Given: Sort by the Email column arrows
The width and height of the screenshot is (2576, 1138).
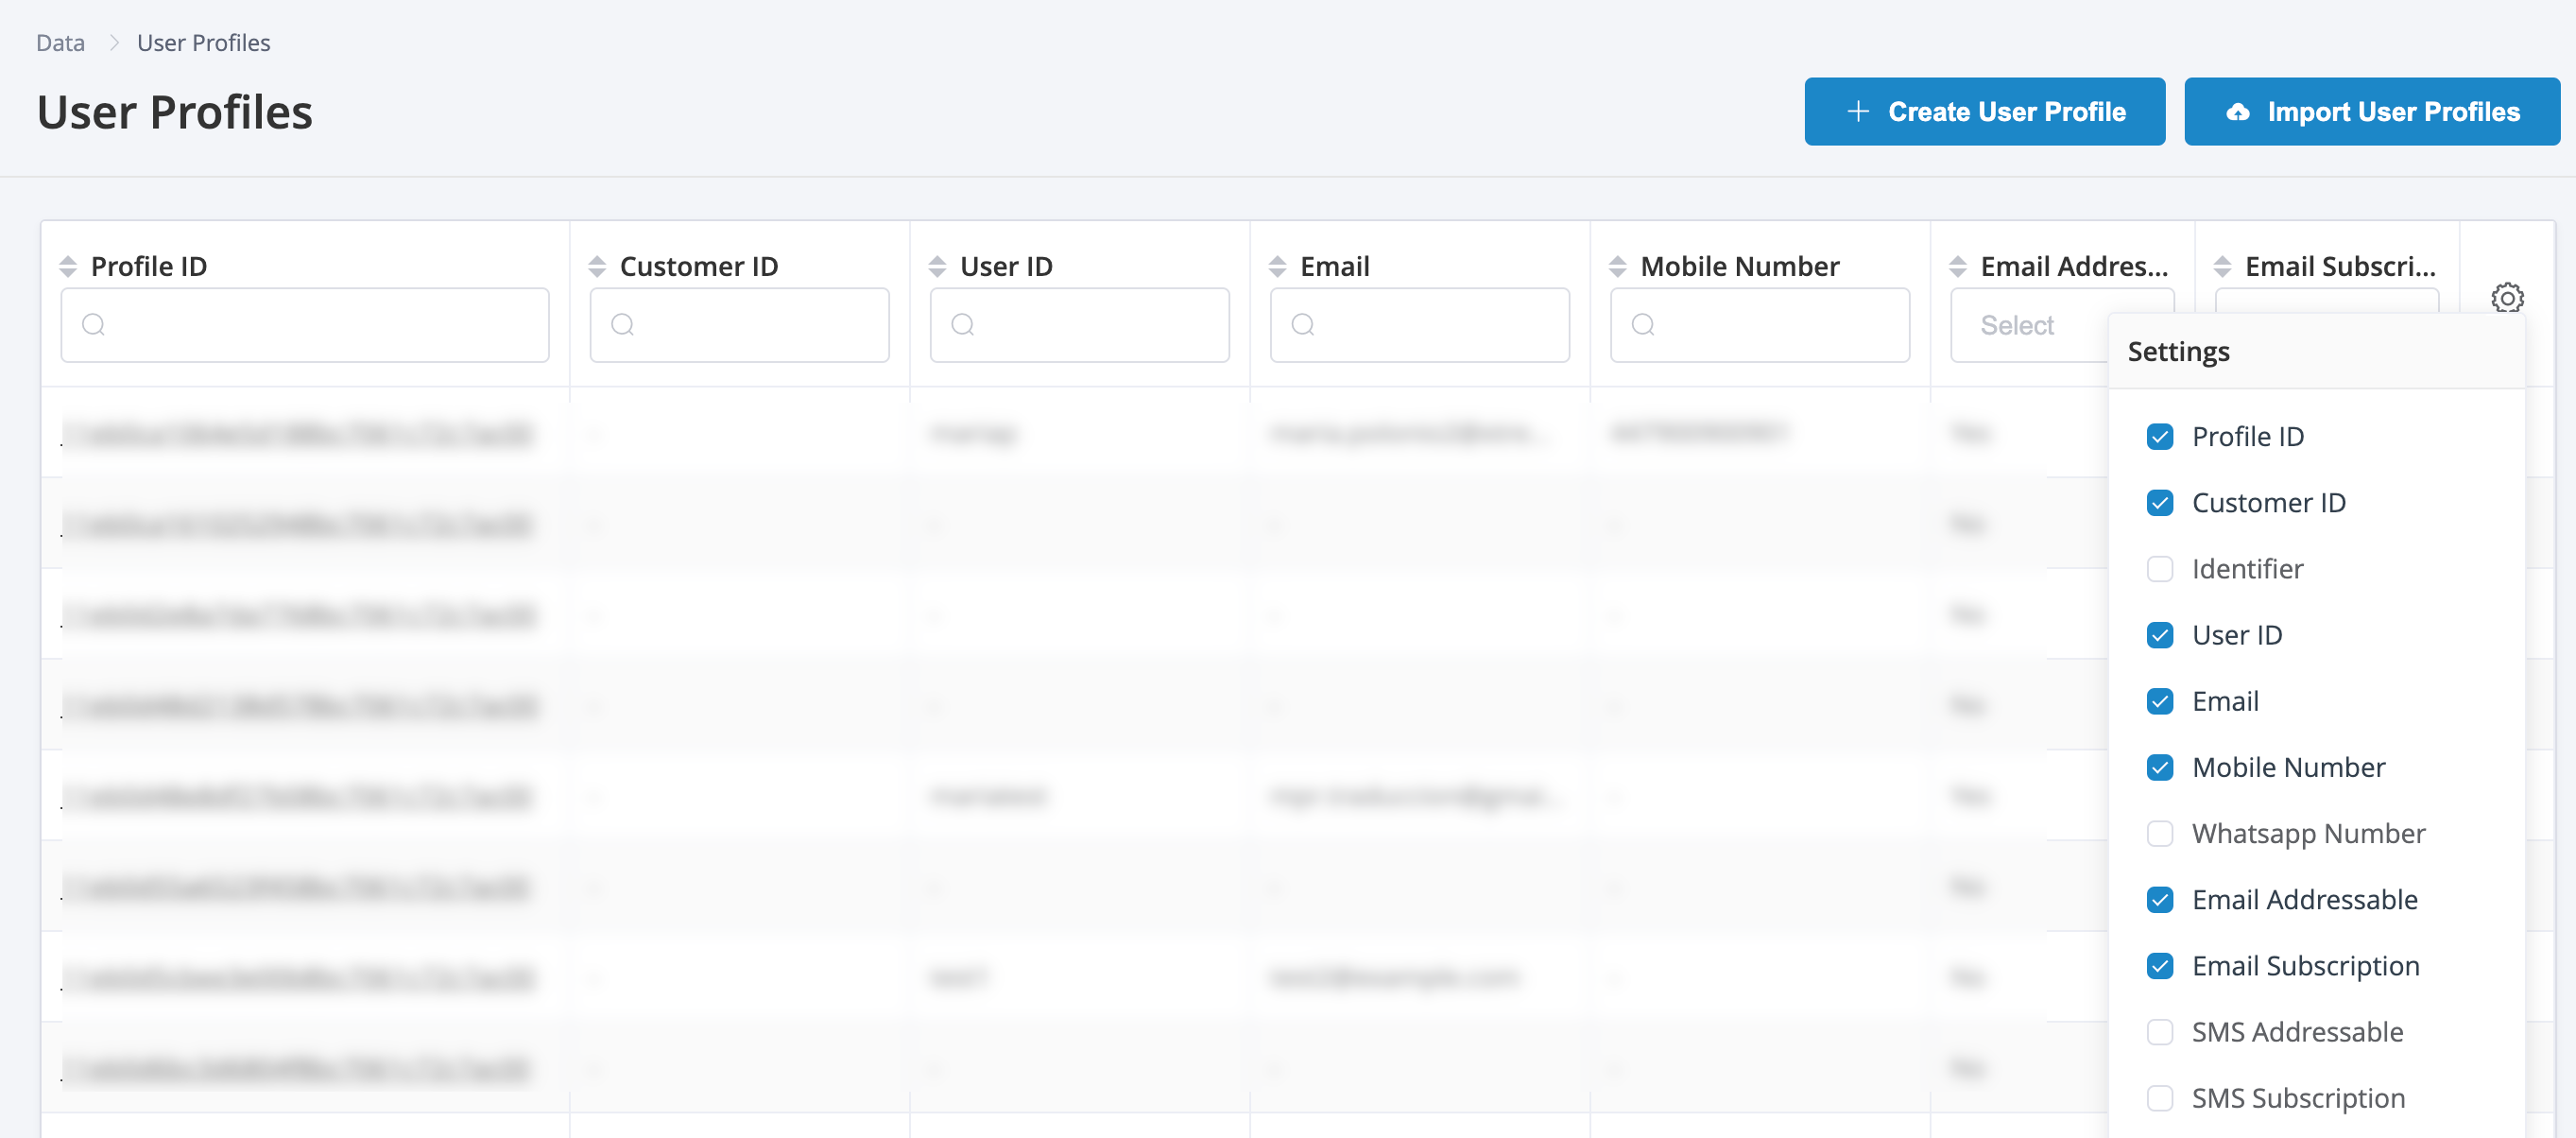Looking at the screenshot, I should pyautogui.click(x=1277, y=266).
